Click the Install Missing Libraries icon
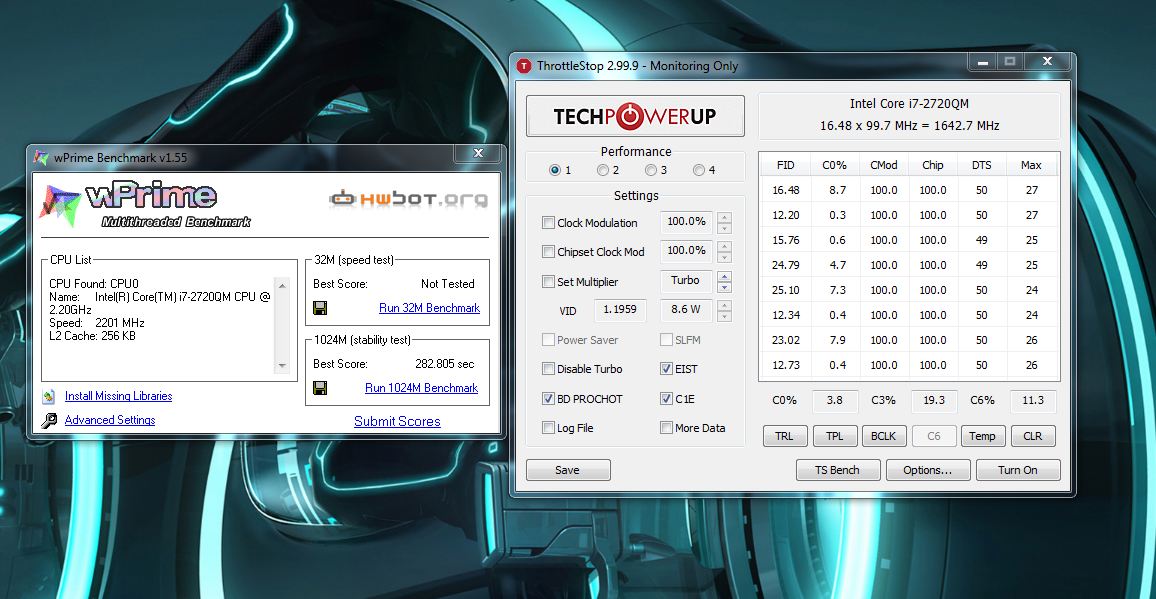Image resolution: width=1156 pixels, height=599 pixels. coord(49,396)
